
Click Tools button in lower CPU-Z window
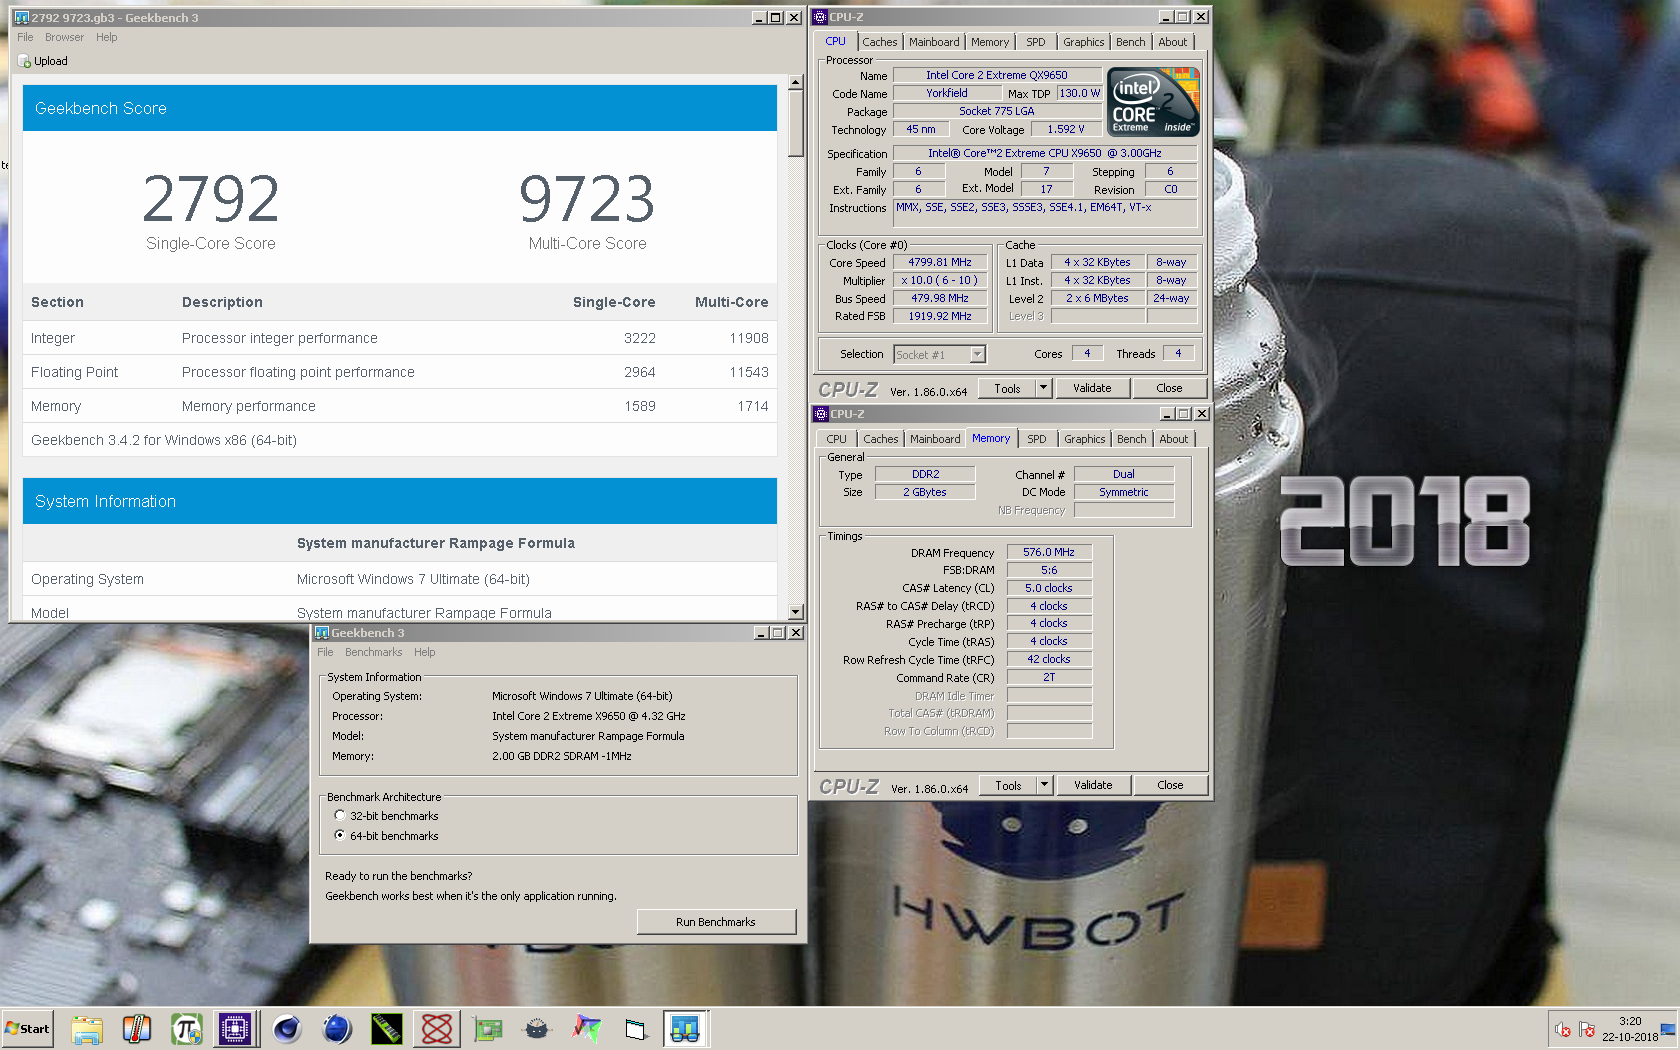(1008, 785)
